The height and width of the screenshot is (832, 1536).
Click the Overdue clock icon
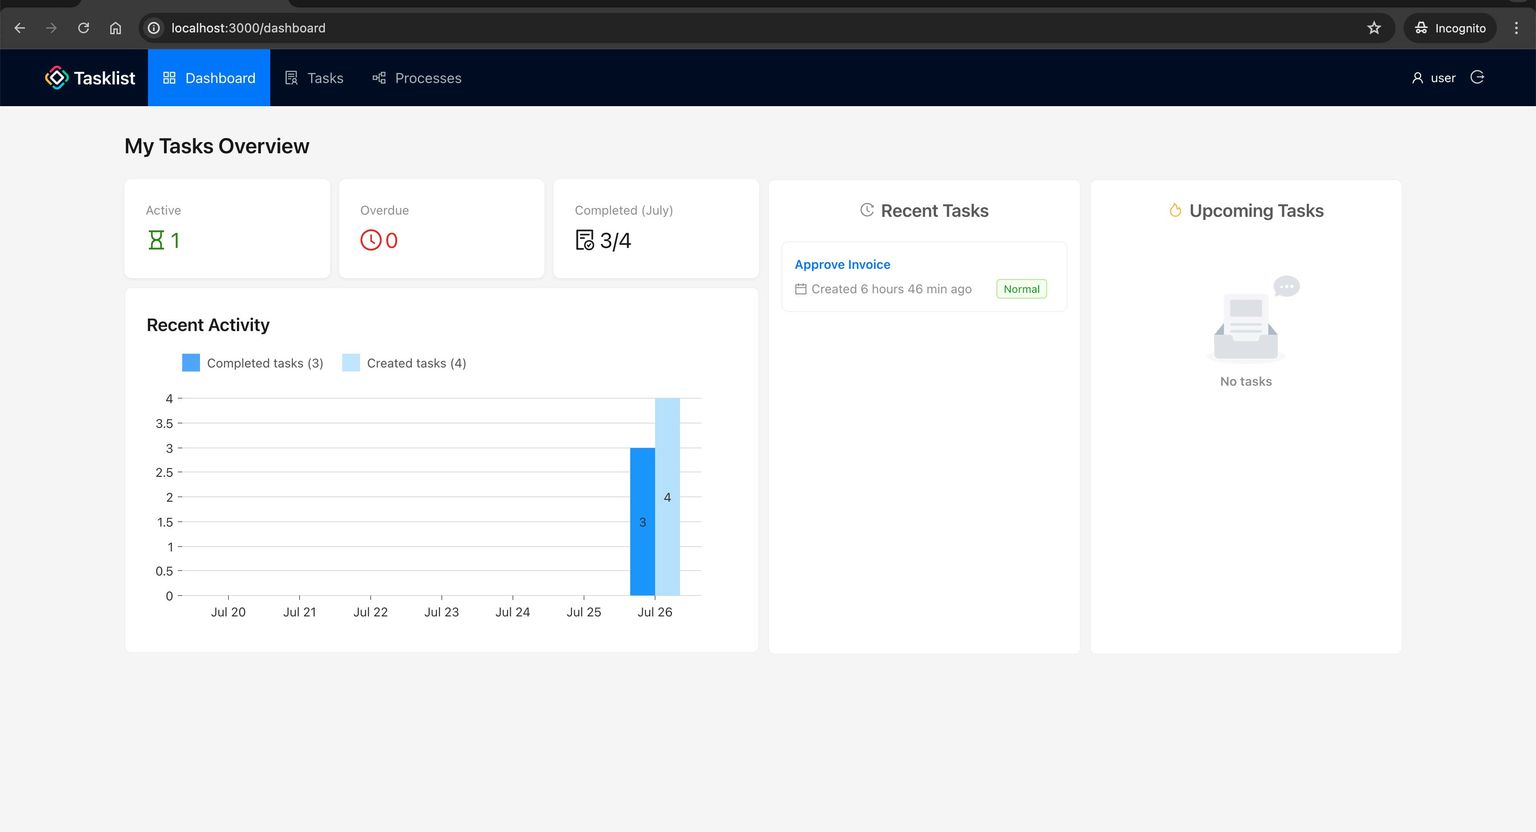(371, 240)
